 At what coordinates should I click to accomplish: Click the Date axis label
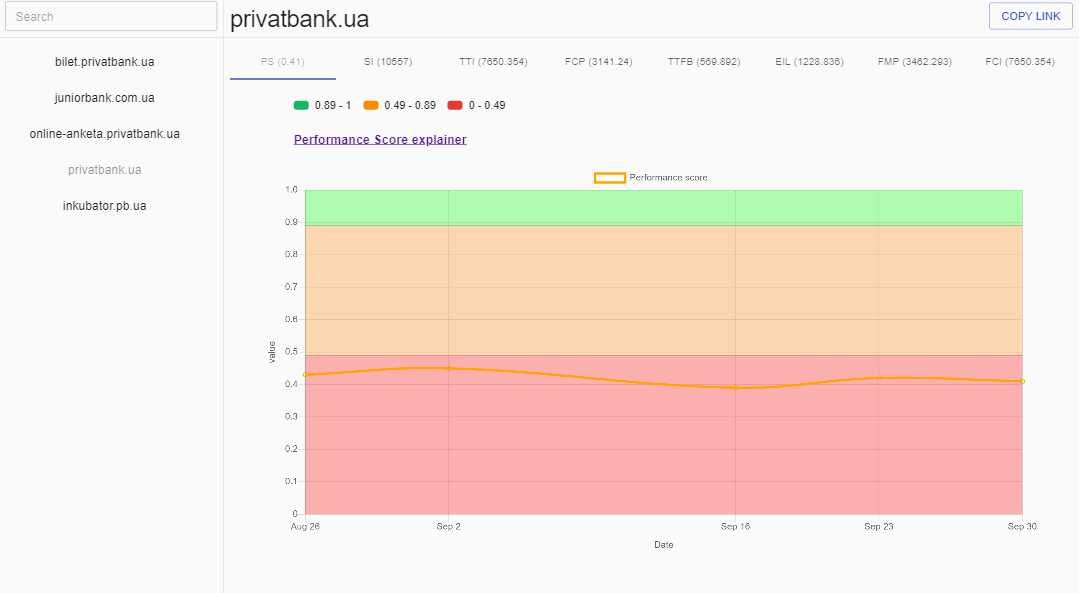pyautogui.click(x=663, y=545)
